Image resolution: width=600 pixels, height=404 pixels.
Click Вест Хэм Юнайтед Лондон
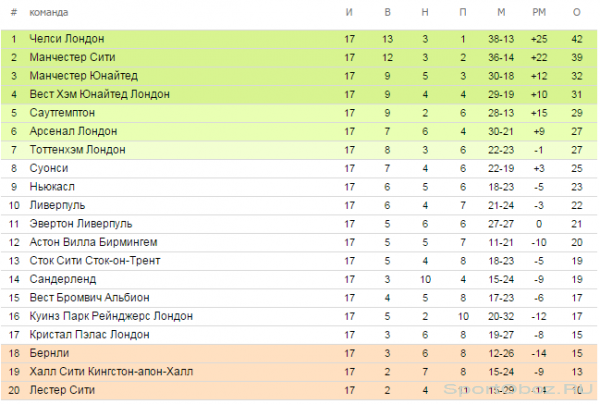pyautogui.click(x=99, y=94)
